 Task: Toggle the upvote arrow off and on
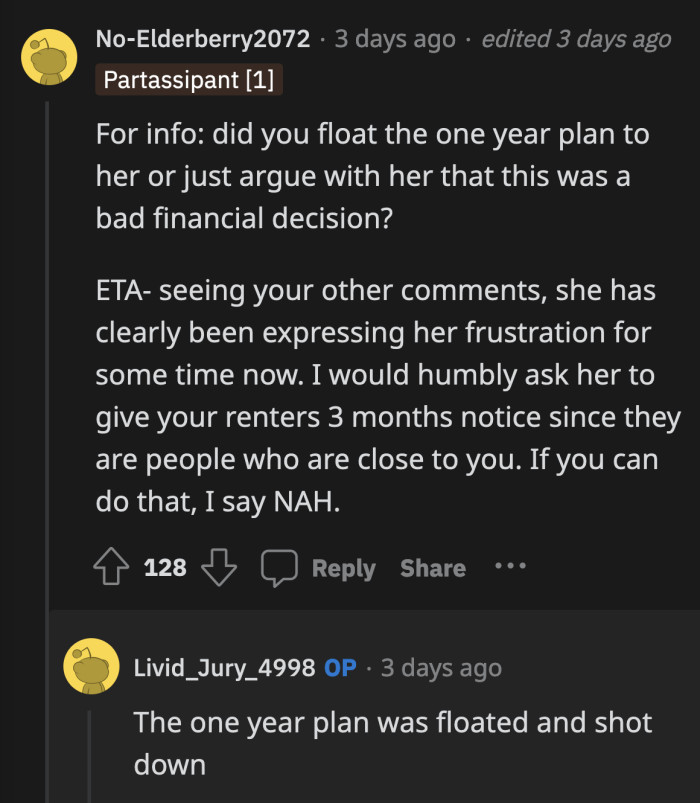110,567
